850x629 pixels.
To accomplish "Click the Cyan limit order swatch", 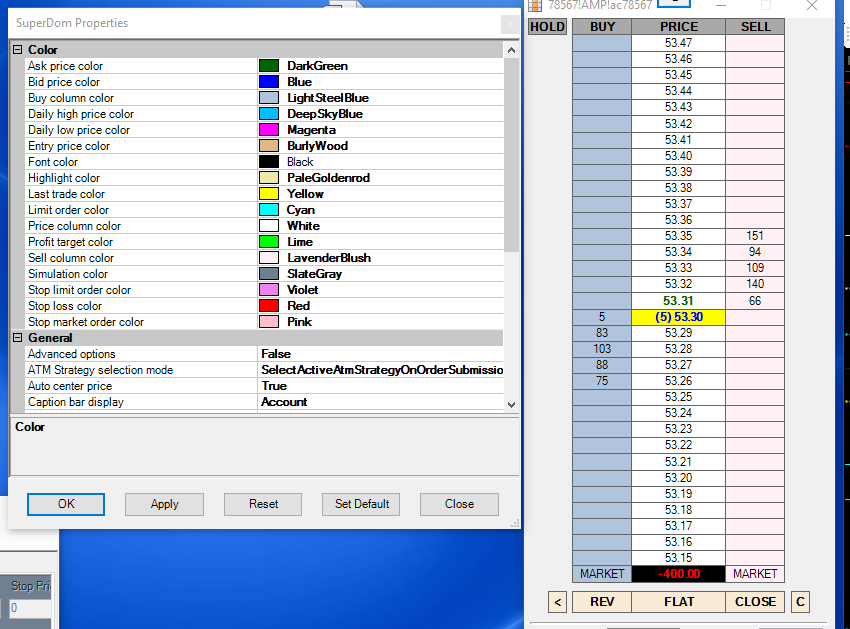I will coord(269,210).
